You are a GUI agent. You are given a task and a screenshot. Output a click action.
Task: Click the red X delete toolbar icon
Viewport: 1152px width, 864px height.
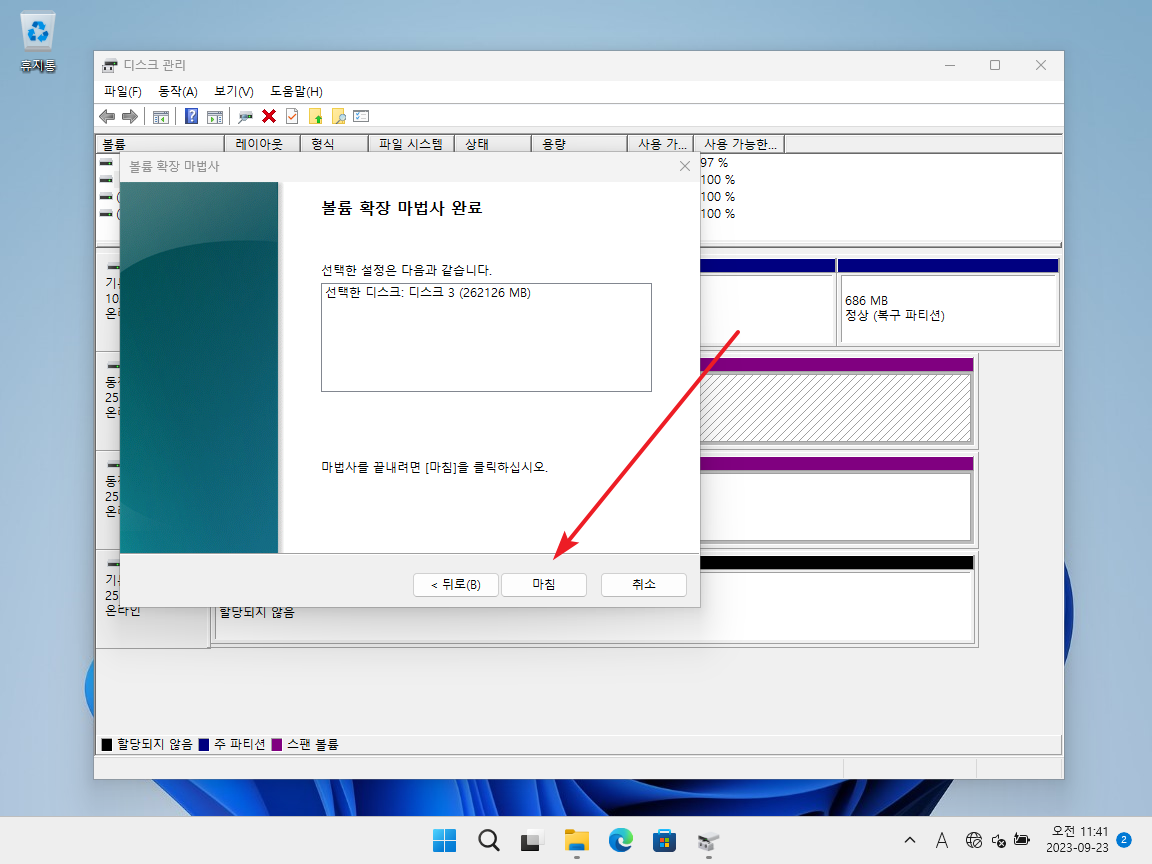(x=269, y=116)
